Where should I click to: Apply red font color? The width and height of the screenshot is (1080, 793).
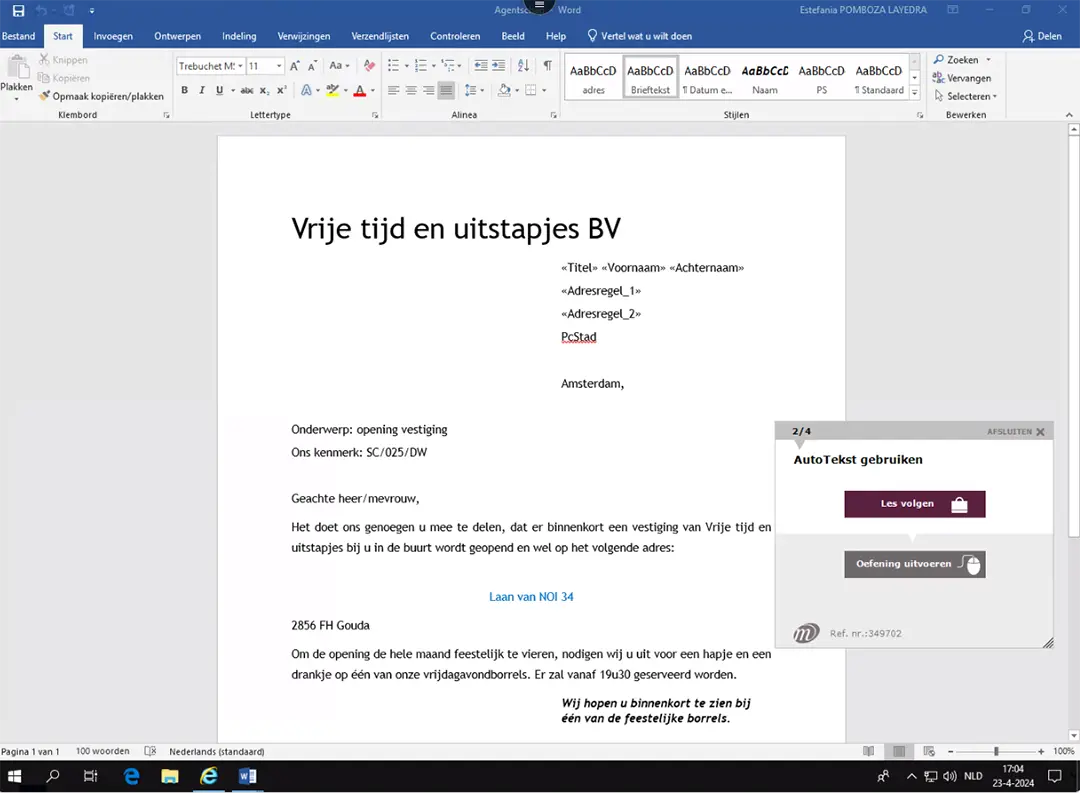pyautogui.click(x=360, y=90)
